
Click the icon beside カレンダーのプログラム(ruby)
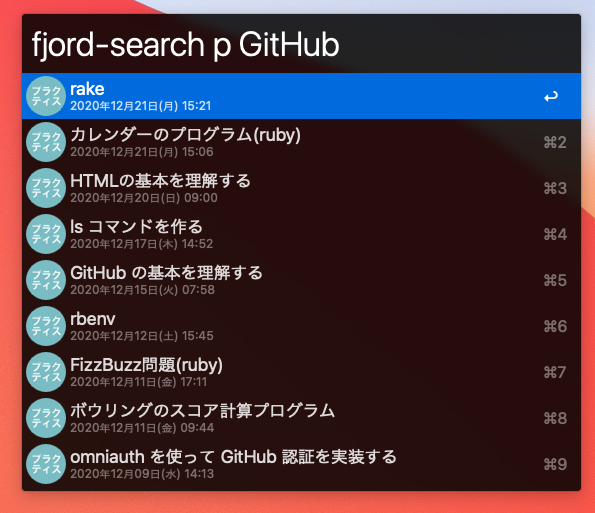[x=46, y=142]
